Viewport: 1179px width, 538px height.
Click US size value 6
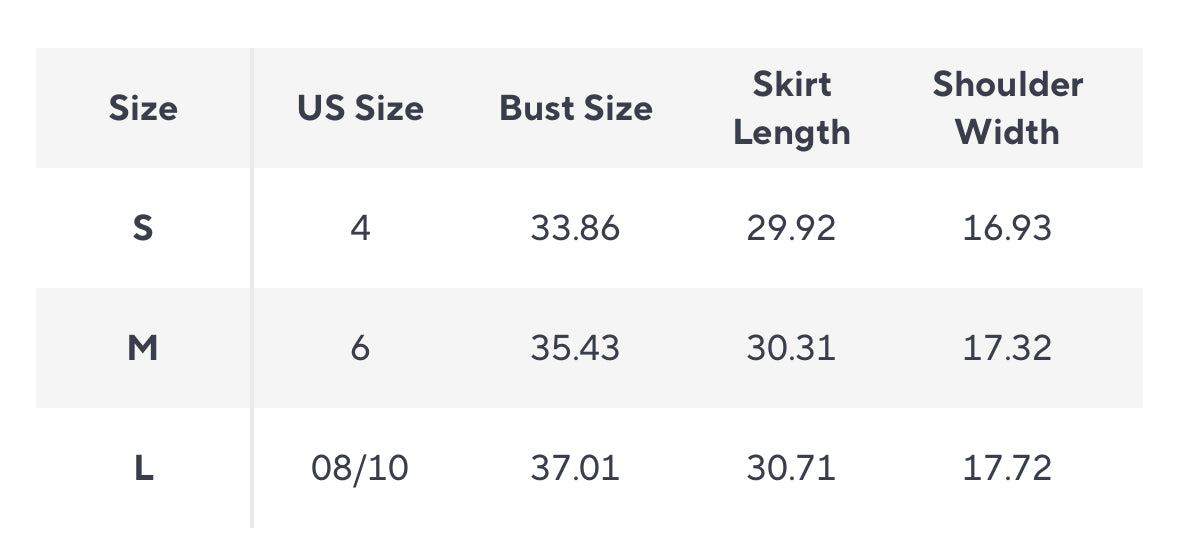(360, 348)
